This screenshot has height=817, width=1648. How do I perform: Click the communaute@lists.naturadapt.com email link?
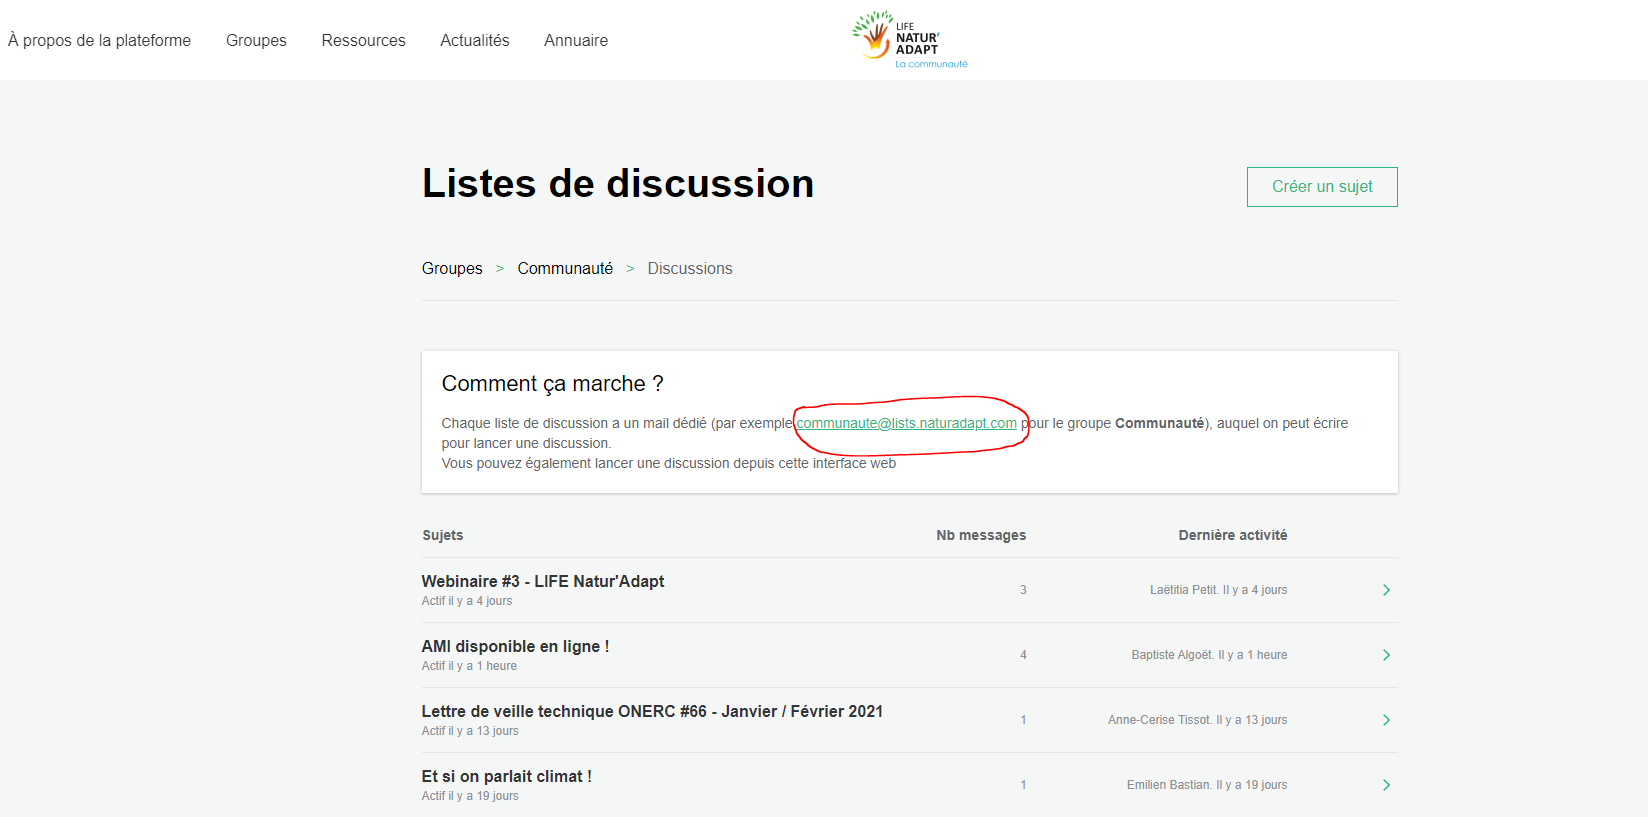coord(906,423)
